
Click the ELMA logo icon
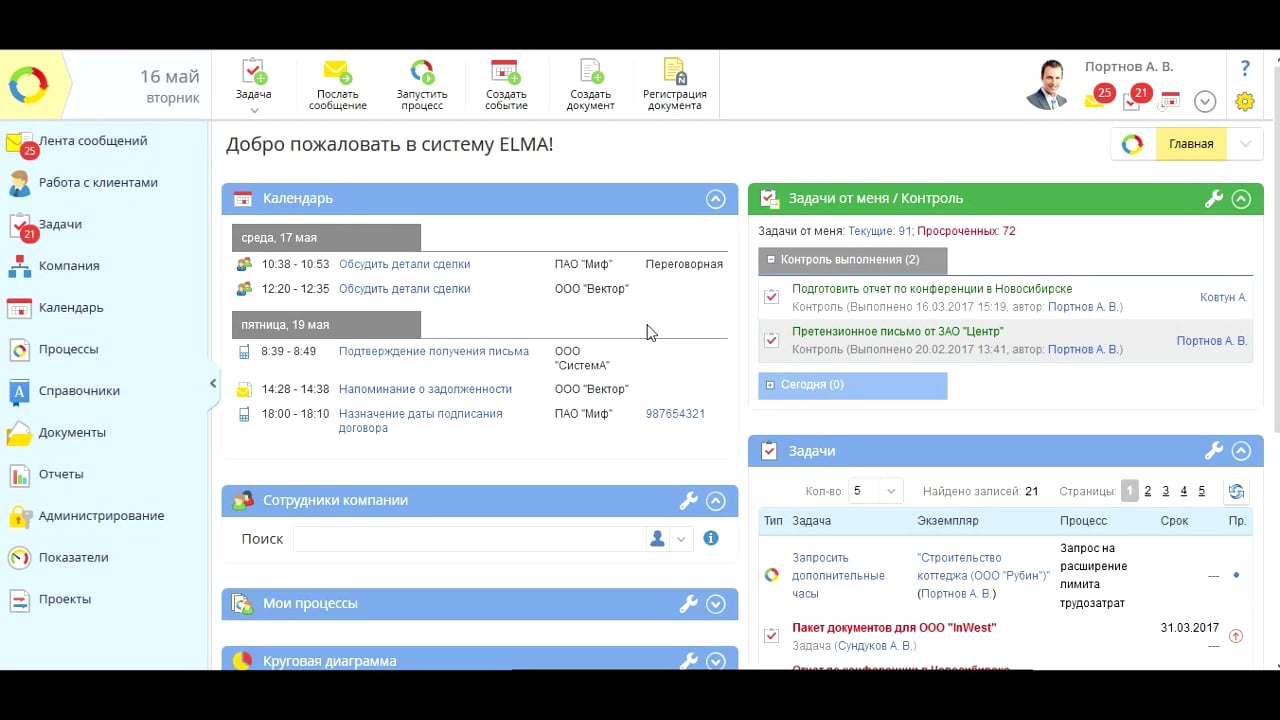[x=28, y=86]
